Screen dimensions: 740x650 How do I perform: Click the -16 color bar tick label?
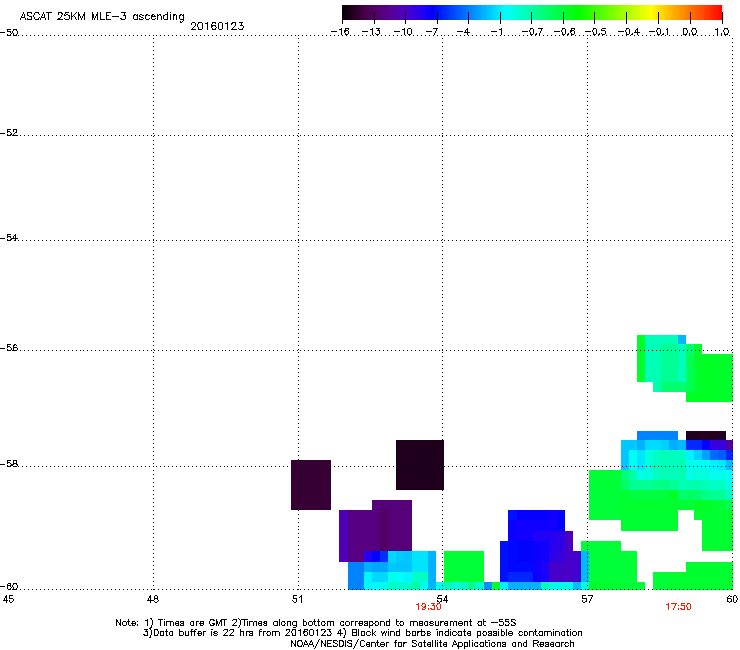coord(340,32)
